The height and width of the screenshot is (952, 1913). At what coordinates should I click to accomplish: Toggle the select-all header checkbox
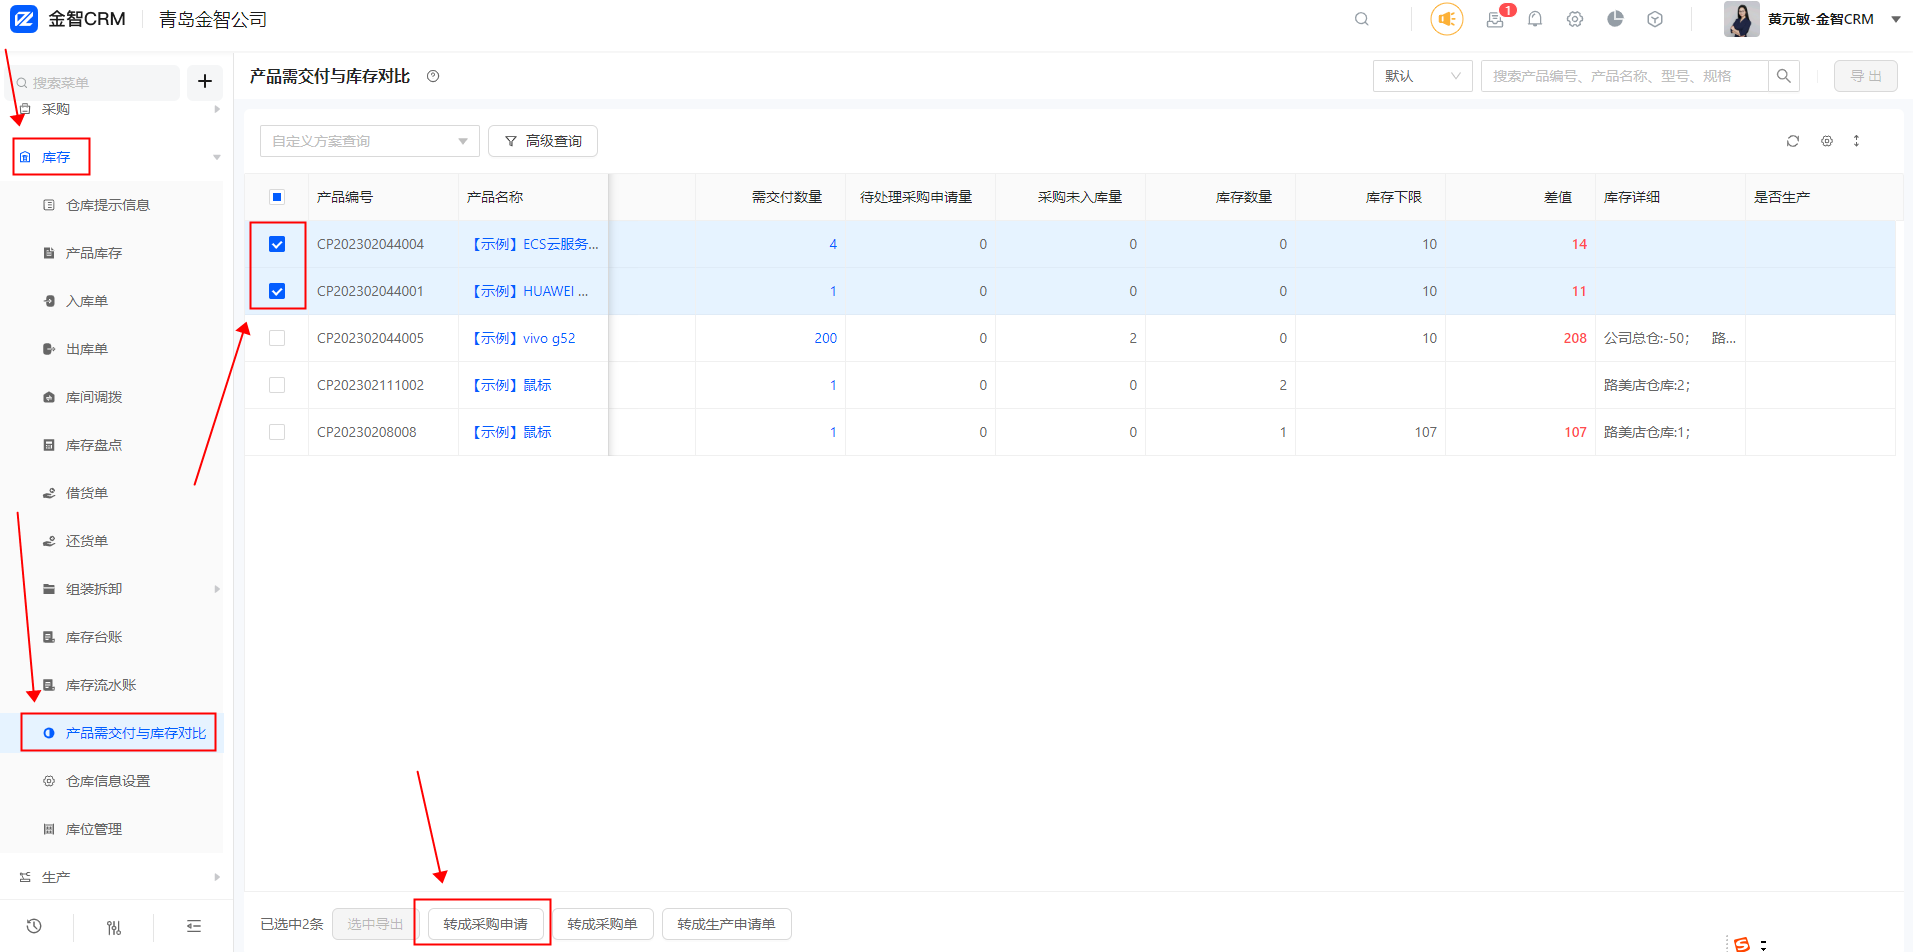(x=277, y=197)
